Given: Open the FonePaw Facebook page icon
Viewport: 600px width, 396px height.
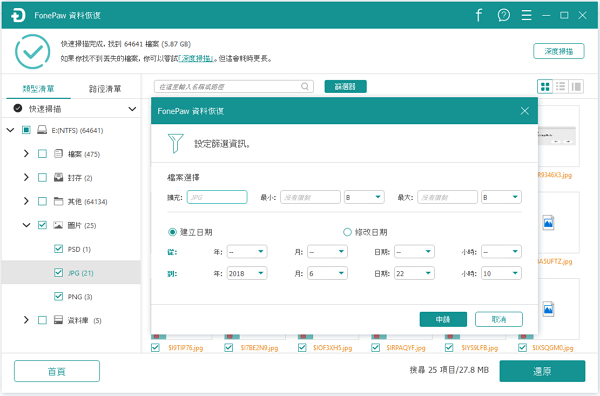Looking at the screenshot, I should [x=479, y=15].
